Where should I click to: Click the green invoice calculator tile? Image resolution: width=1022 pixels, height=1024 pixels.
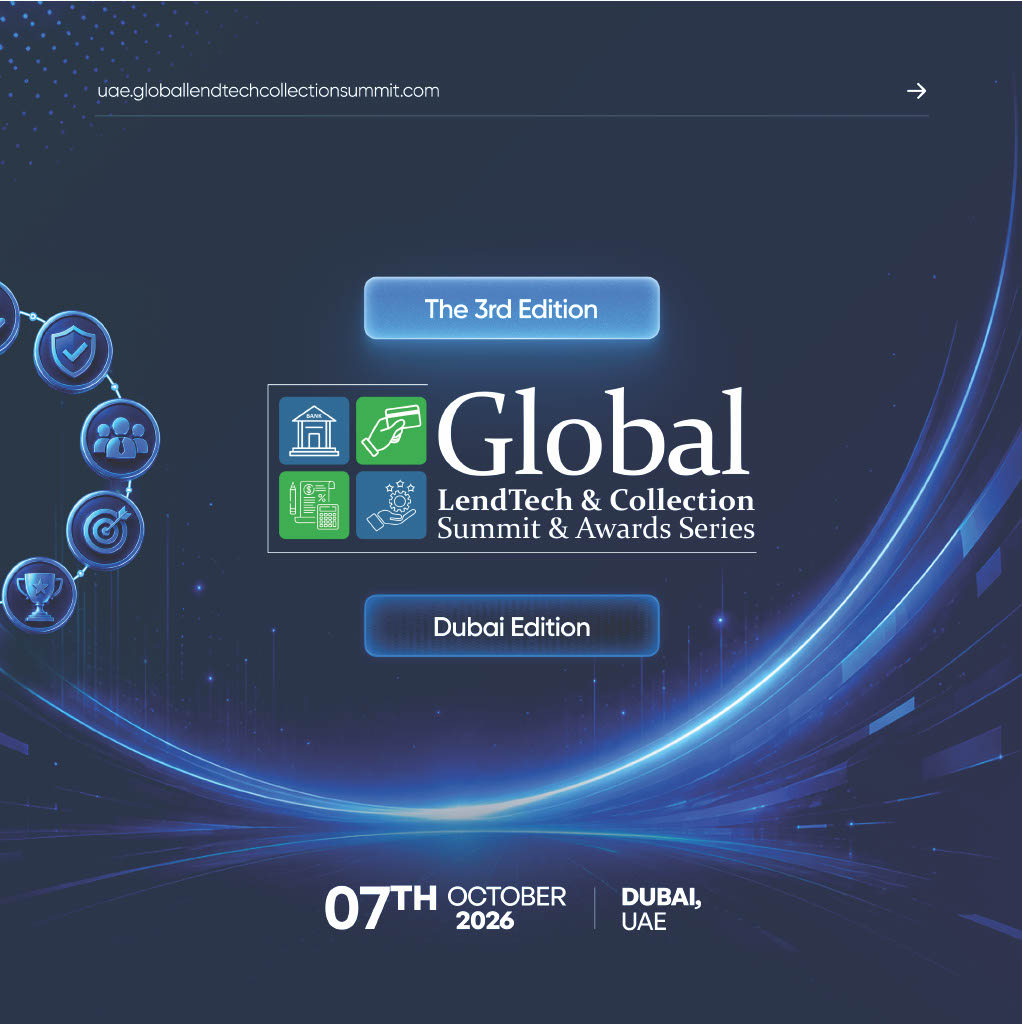[x=314, y=505]
